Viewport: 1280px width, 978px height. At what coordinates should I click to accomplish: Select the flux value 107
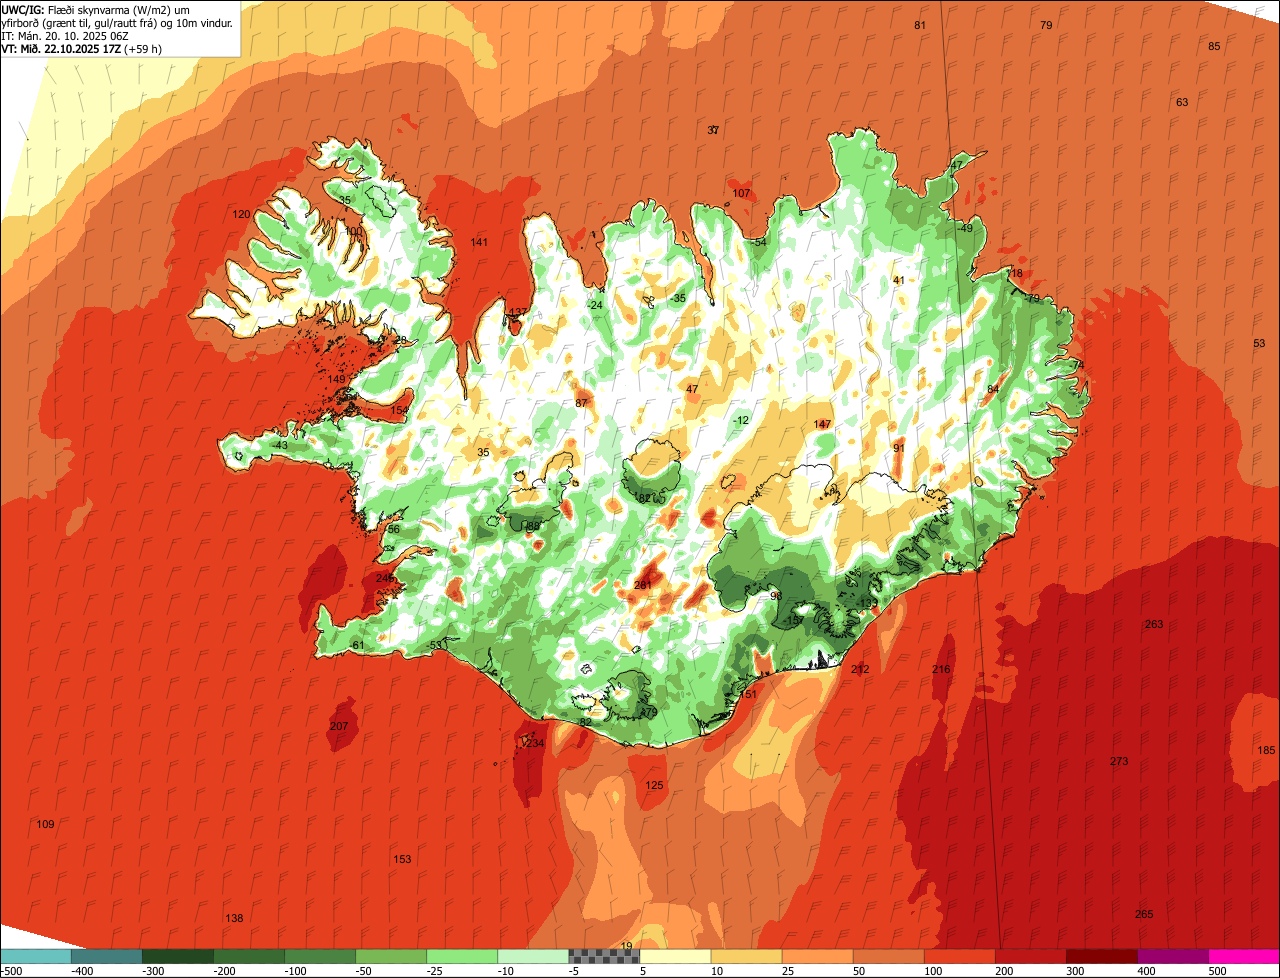coord(741,193)
